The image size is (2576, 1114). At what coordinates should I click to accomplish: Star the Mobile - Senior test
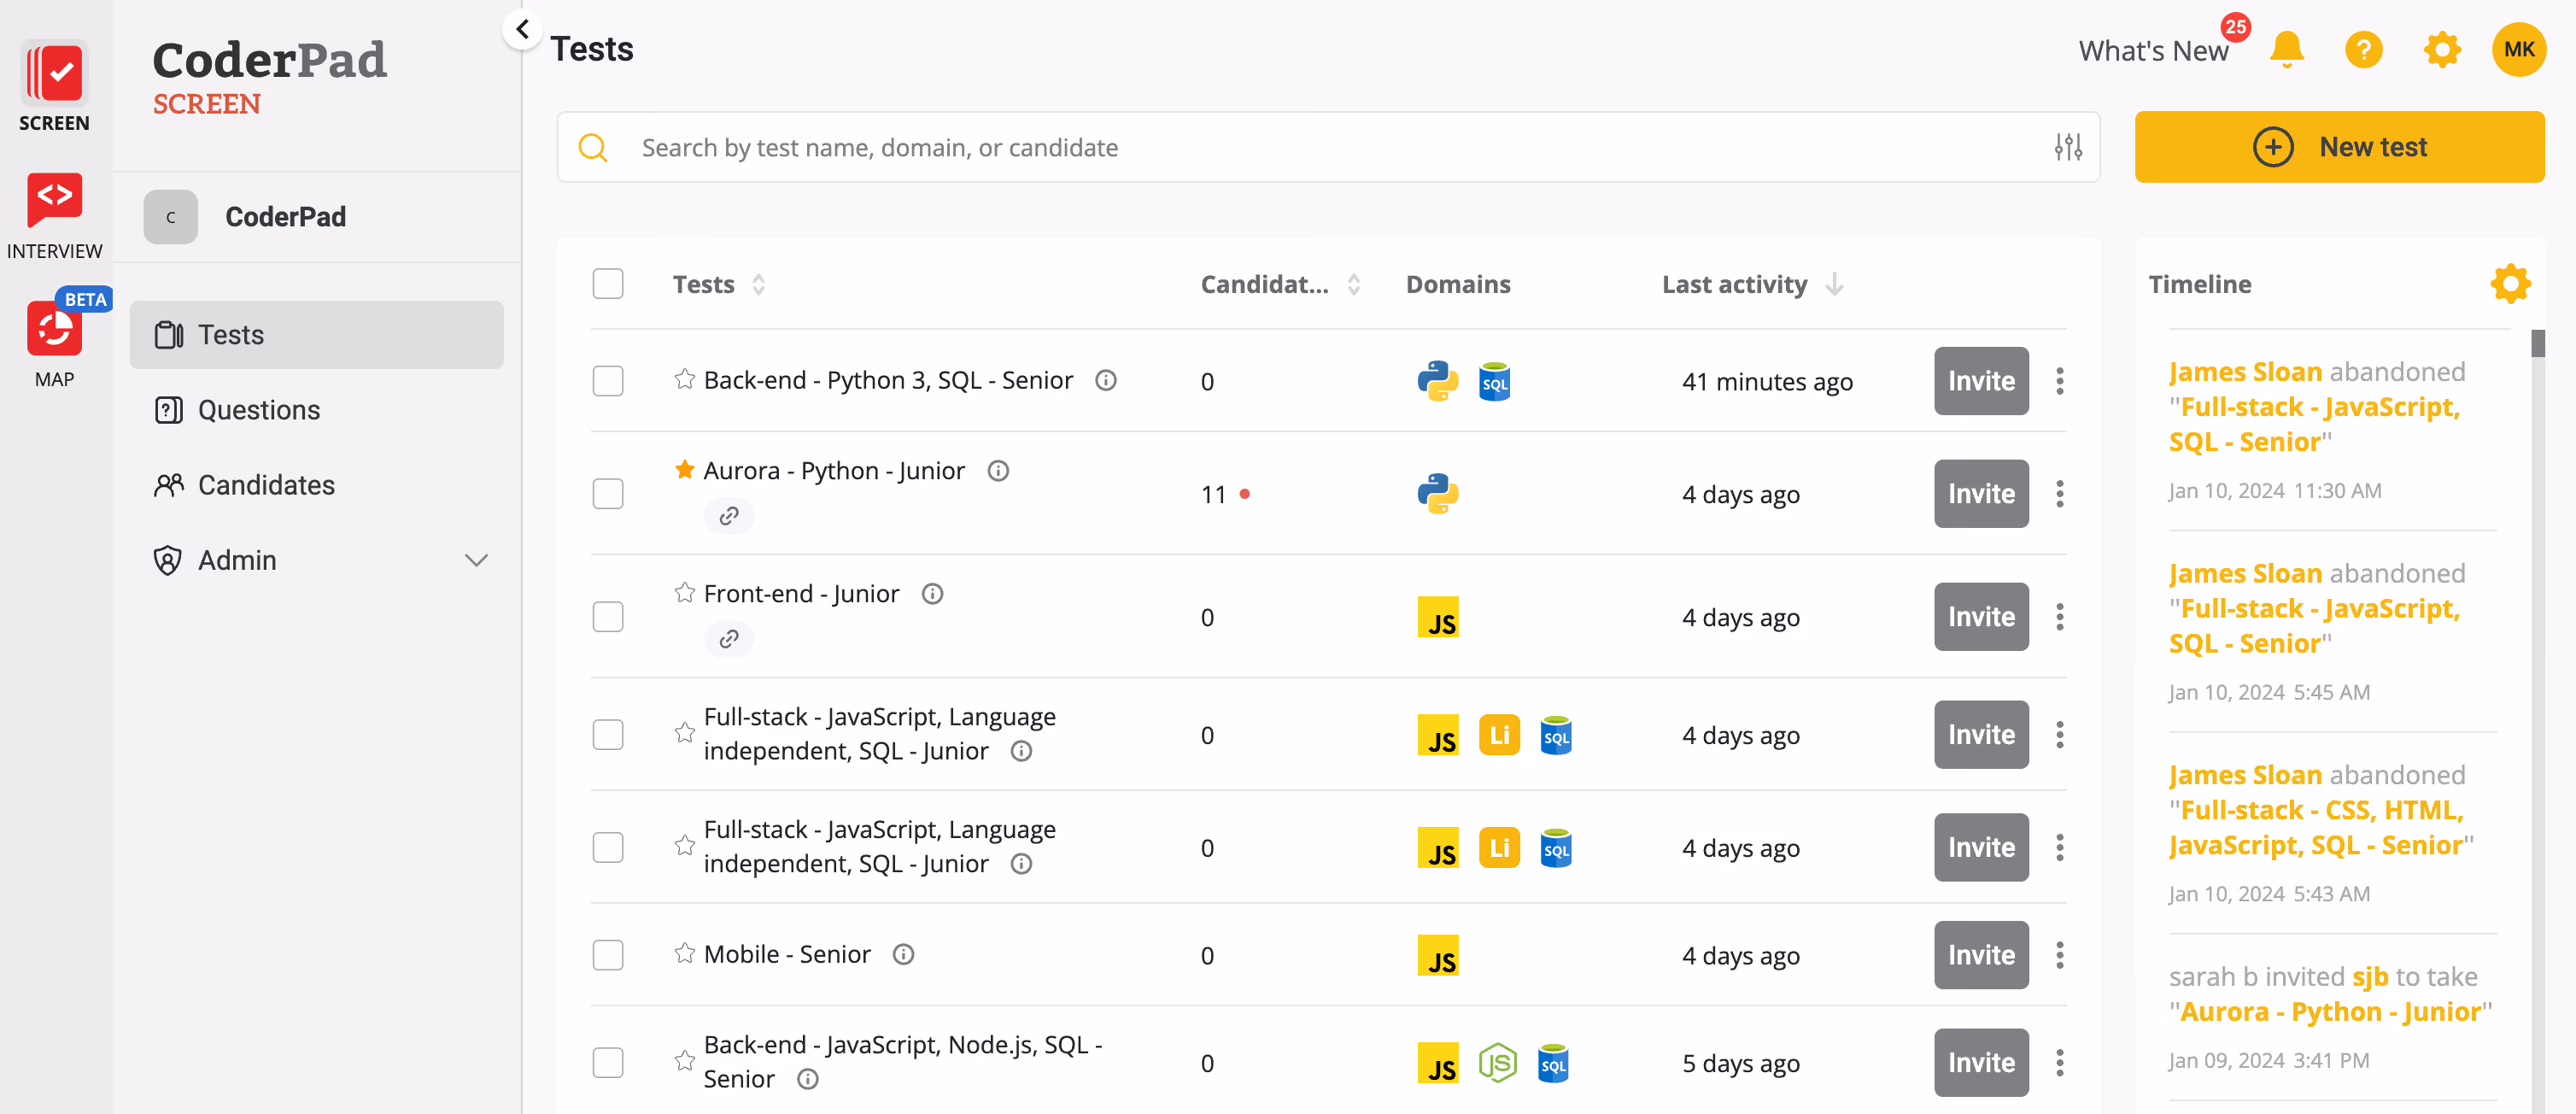[685, 952]
